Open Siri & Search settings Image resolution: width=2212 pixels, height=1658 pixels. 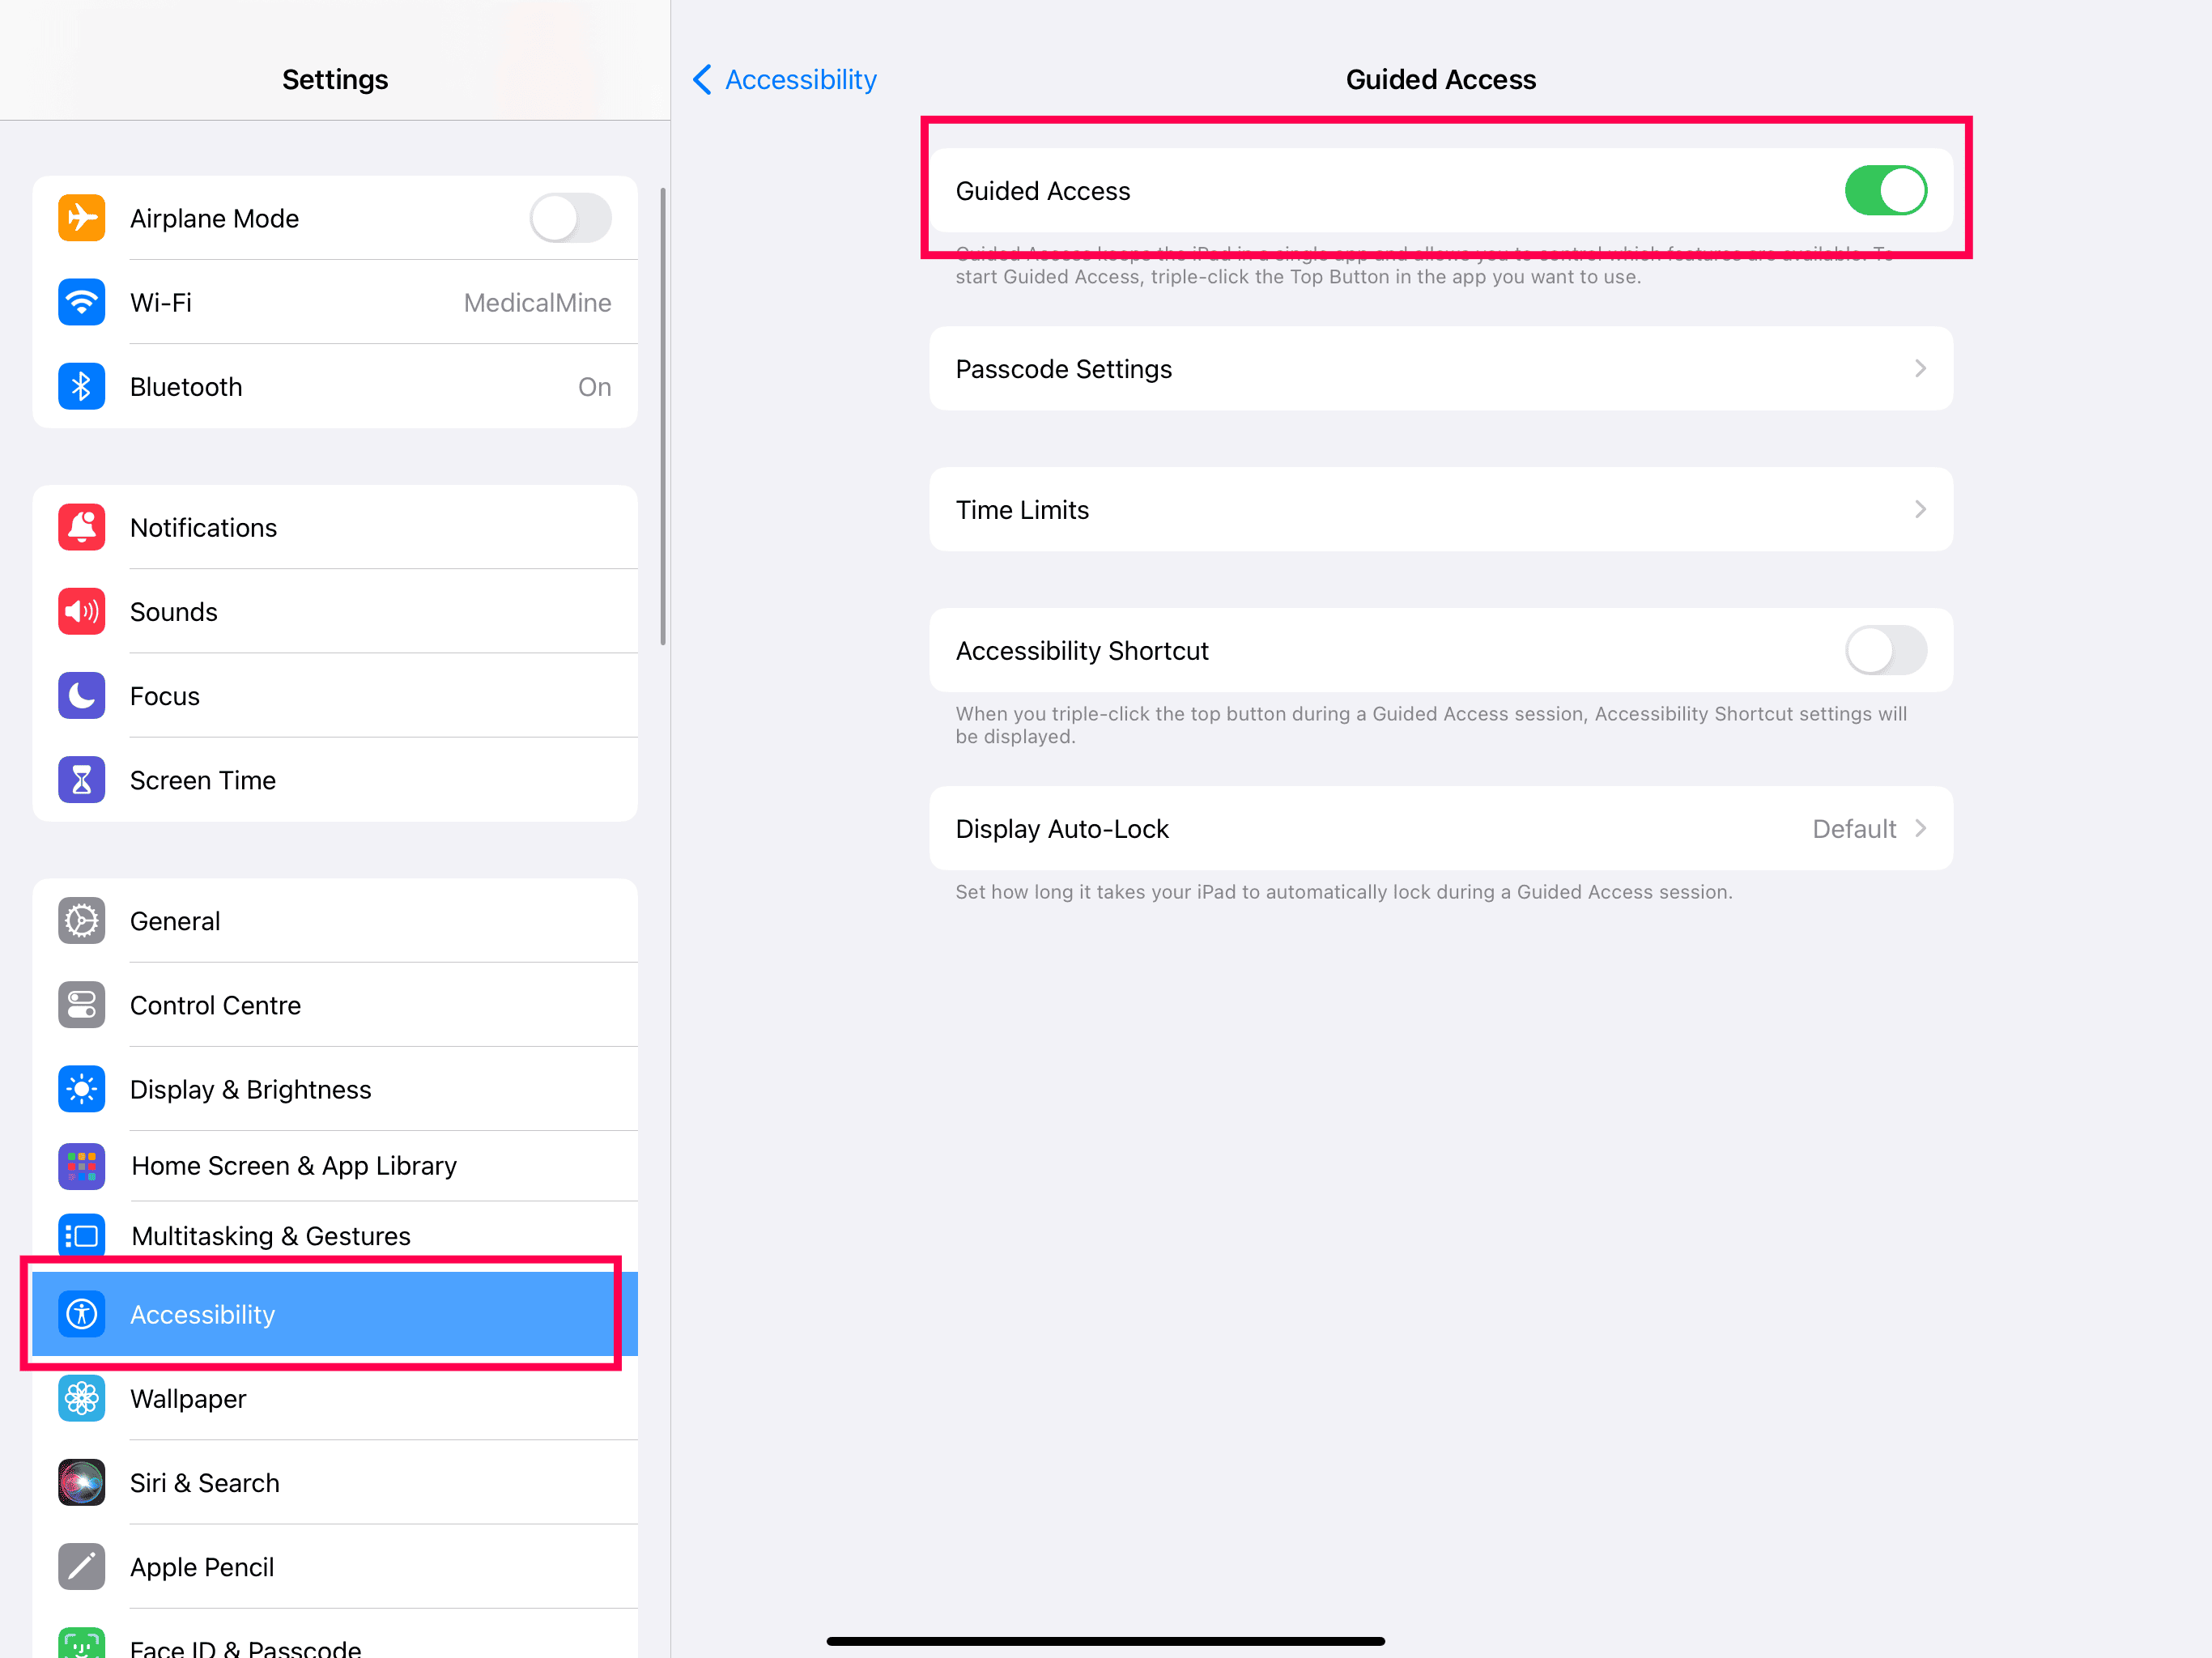(x=204, y=1483)
